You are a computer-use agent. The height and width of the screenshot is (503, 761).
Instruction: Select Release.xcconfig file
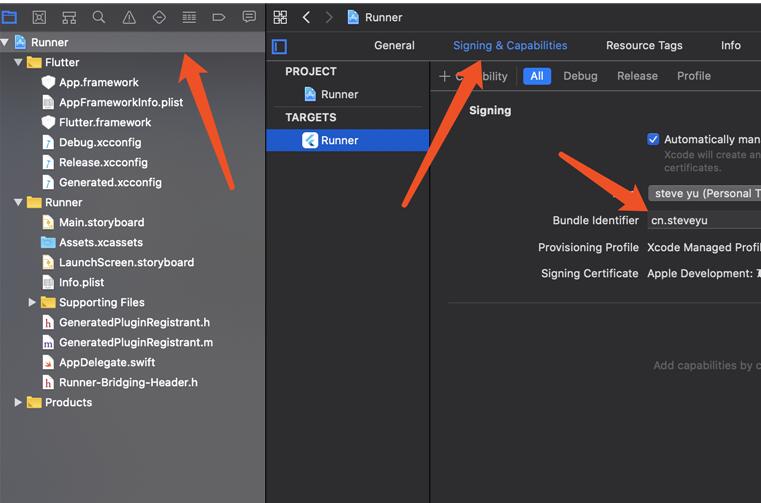(103, 162)
